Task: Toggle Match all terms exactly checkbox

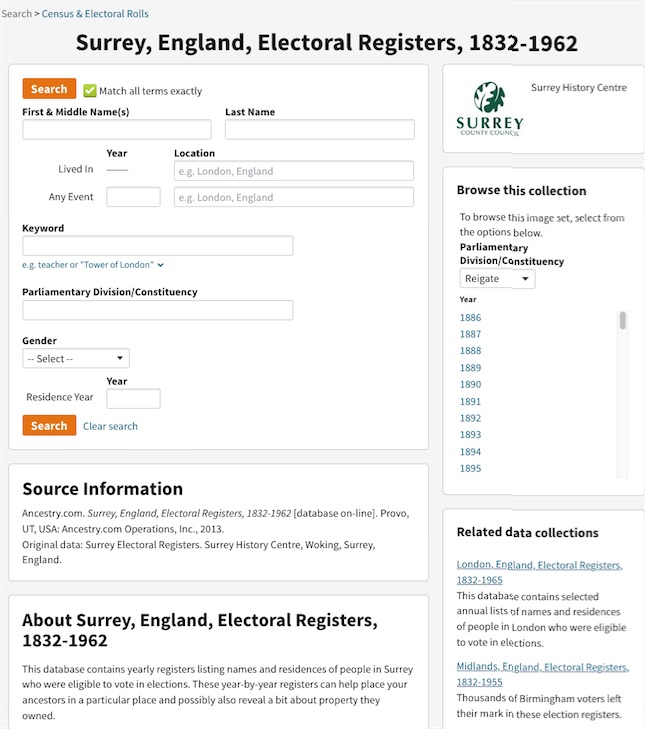Action: point(90,91)
